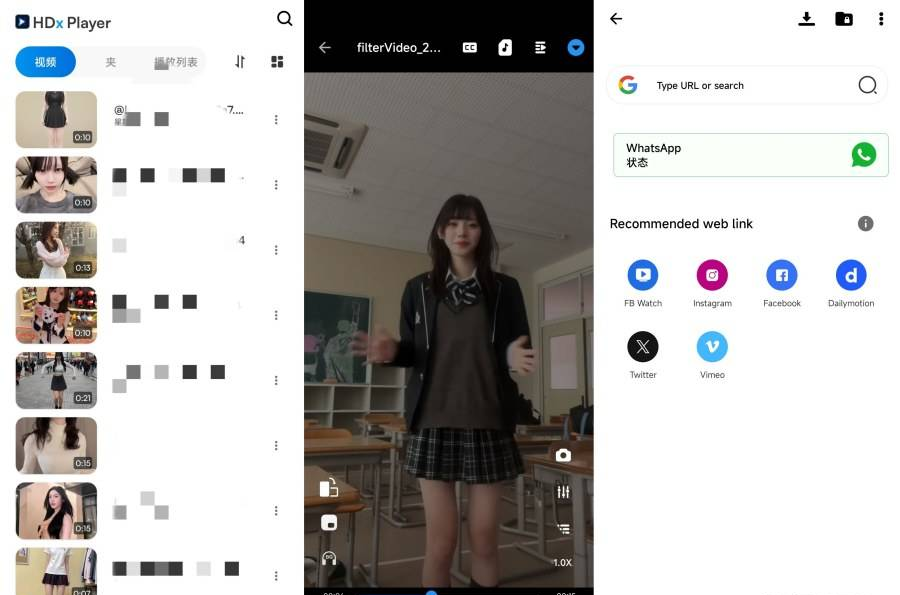Switch to grid view layout
The height and width of the screenshot is (595, 900).
(x=277, y=62)
